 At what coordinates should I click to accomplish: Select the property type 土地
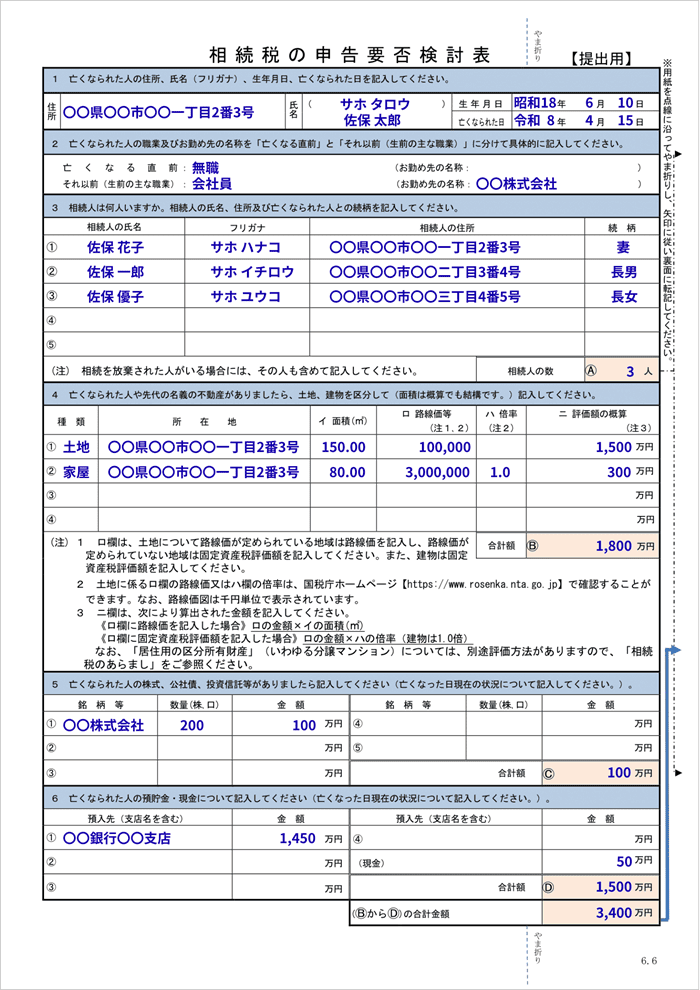coord(76,448)
